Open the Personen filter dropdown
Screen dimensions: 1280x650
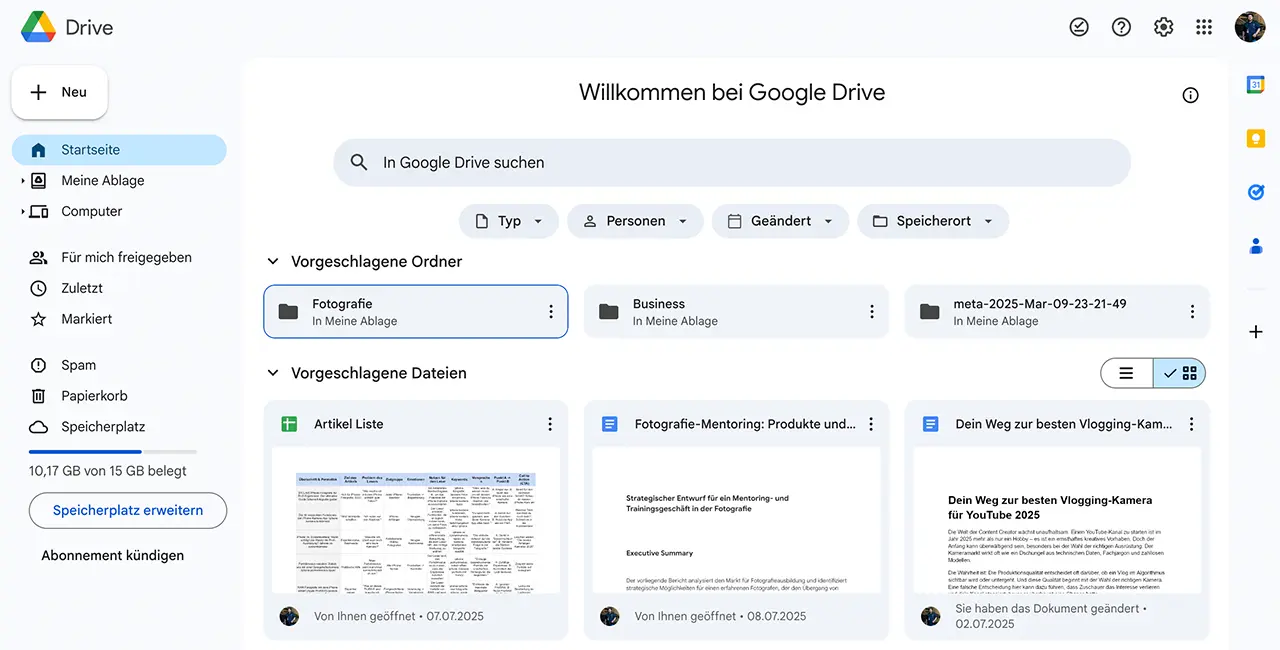(x=635, y=221)
